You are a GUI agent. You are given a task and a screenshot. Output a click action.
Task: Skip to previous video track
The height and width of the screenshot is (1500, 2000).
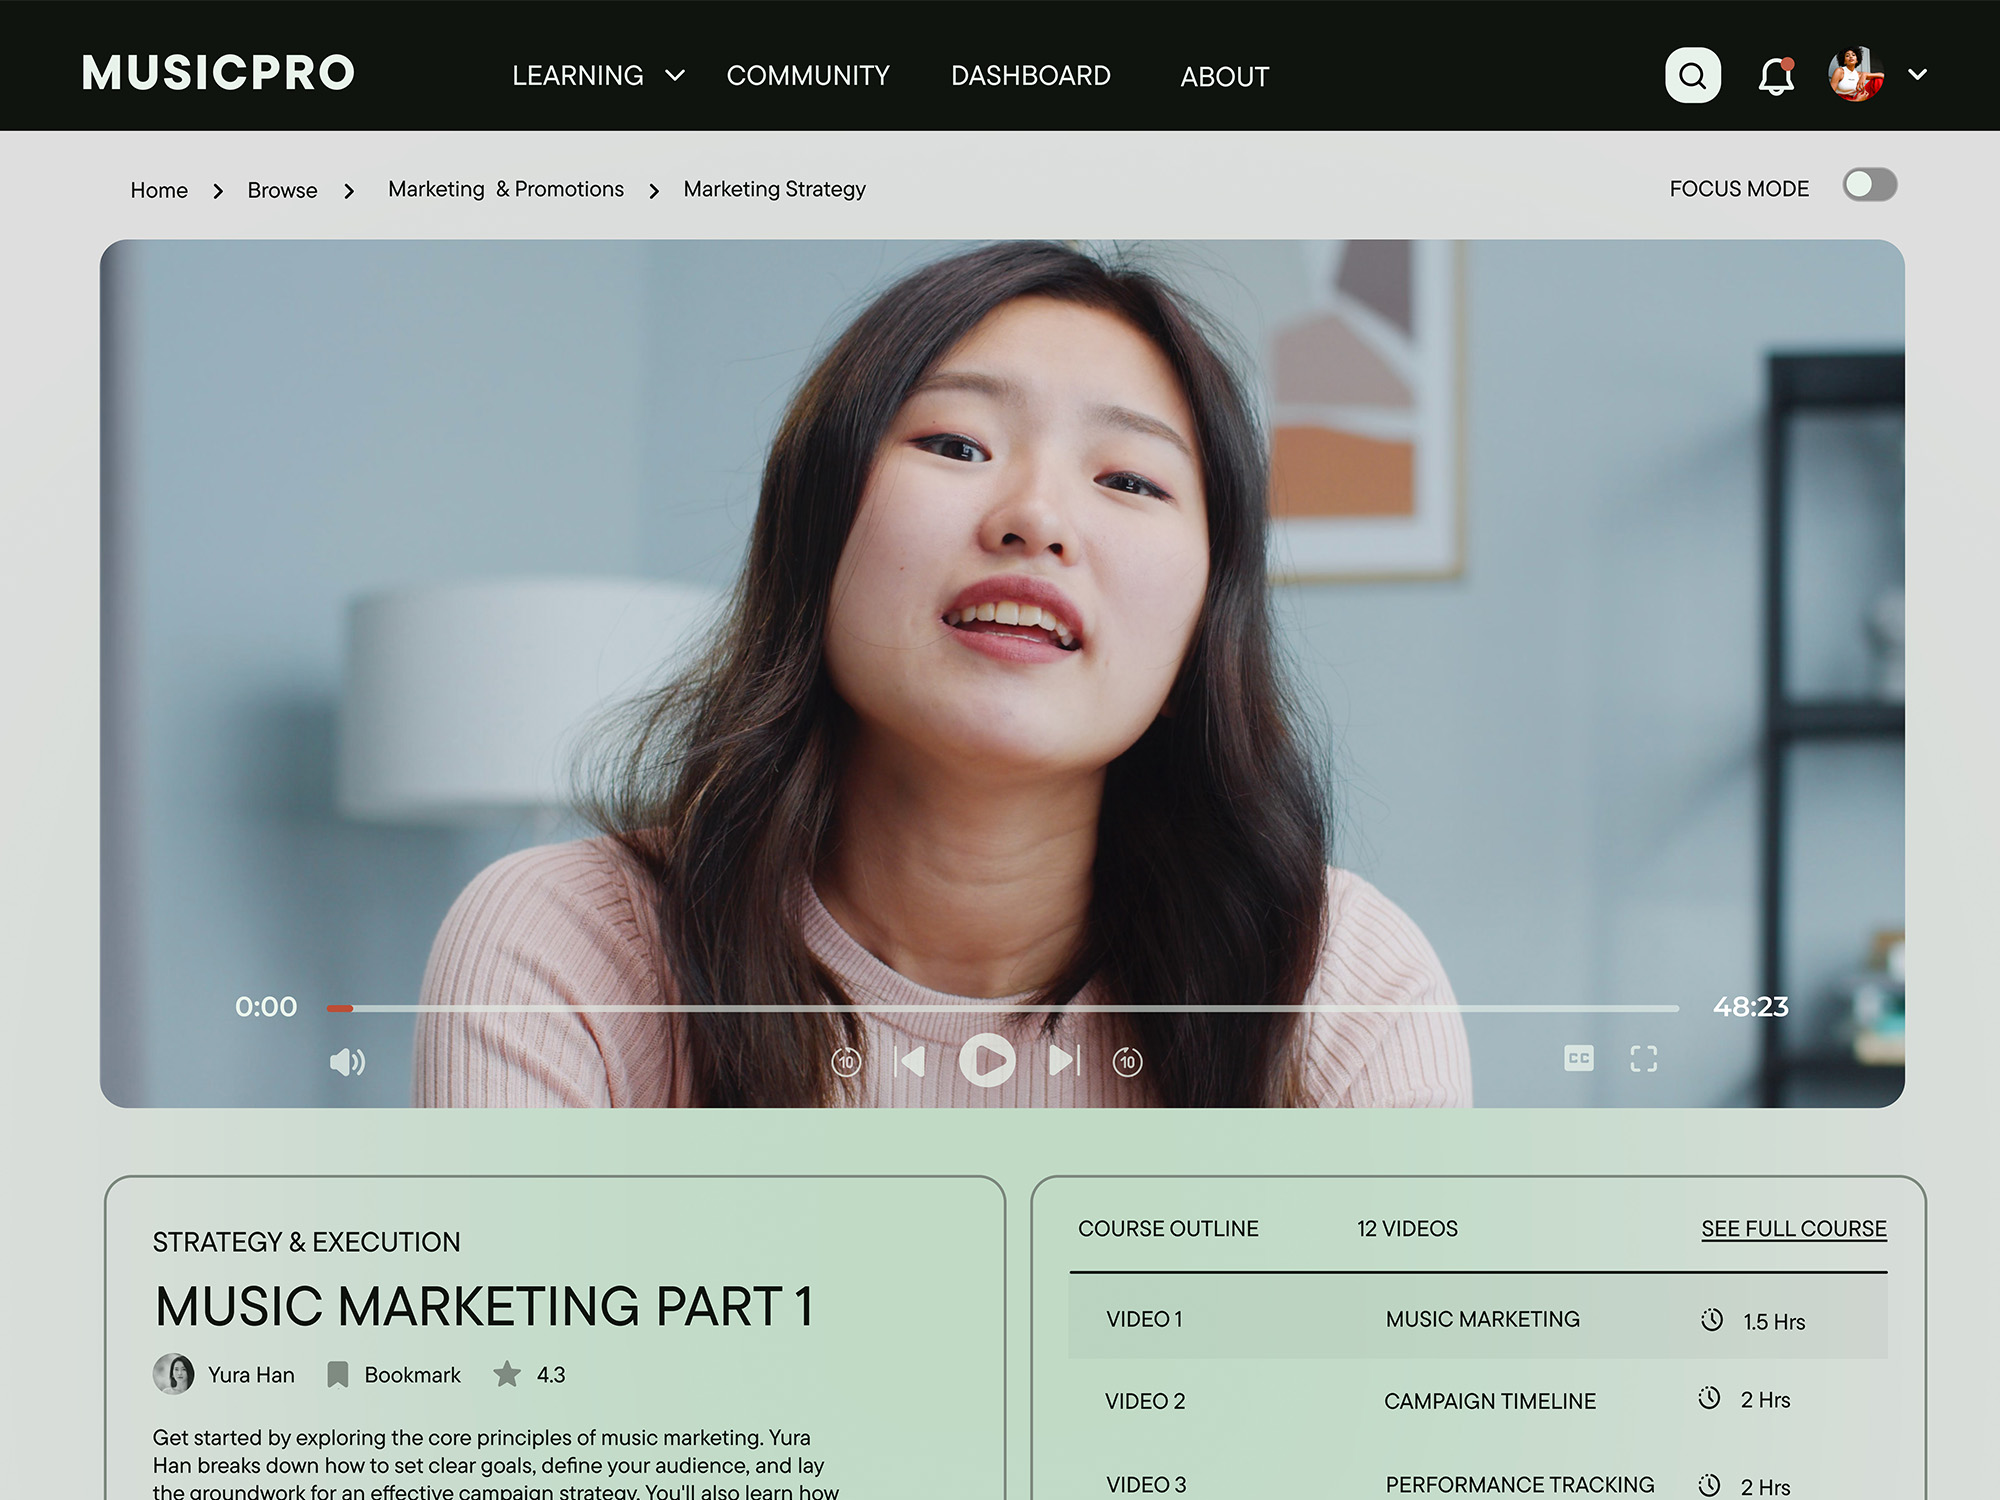click(x=910, y=1061)
